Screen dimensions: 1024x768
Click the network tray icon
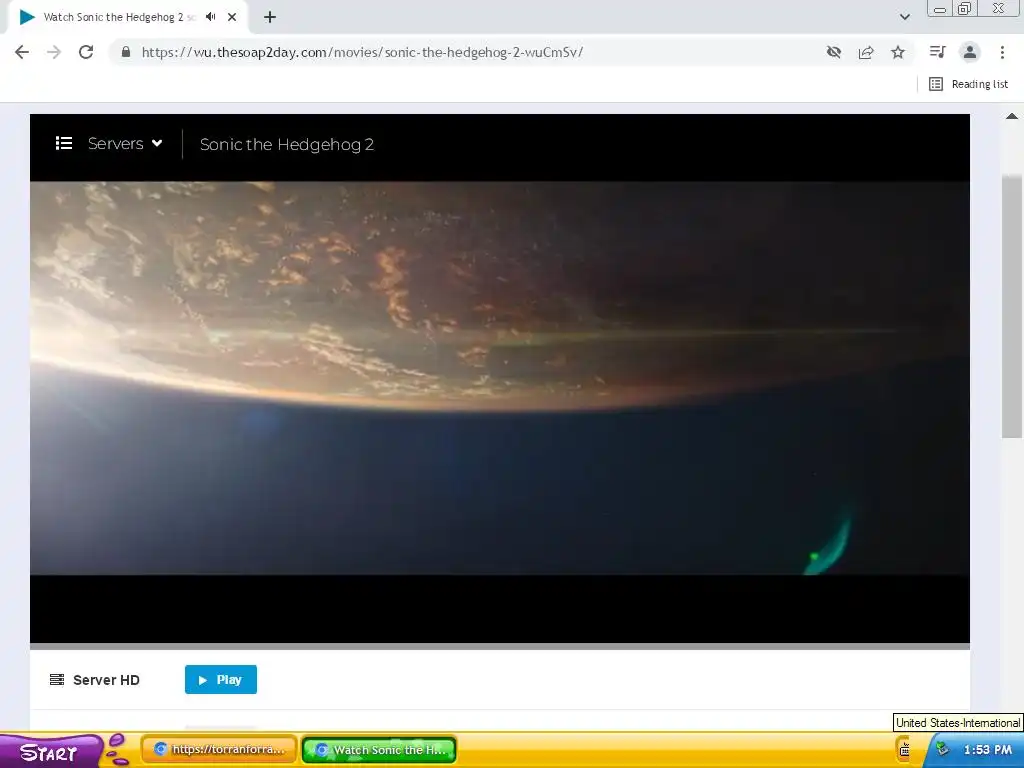(942, 749)
